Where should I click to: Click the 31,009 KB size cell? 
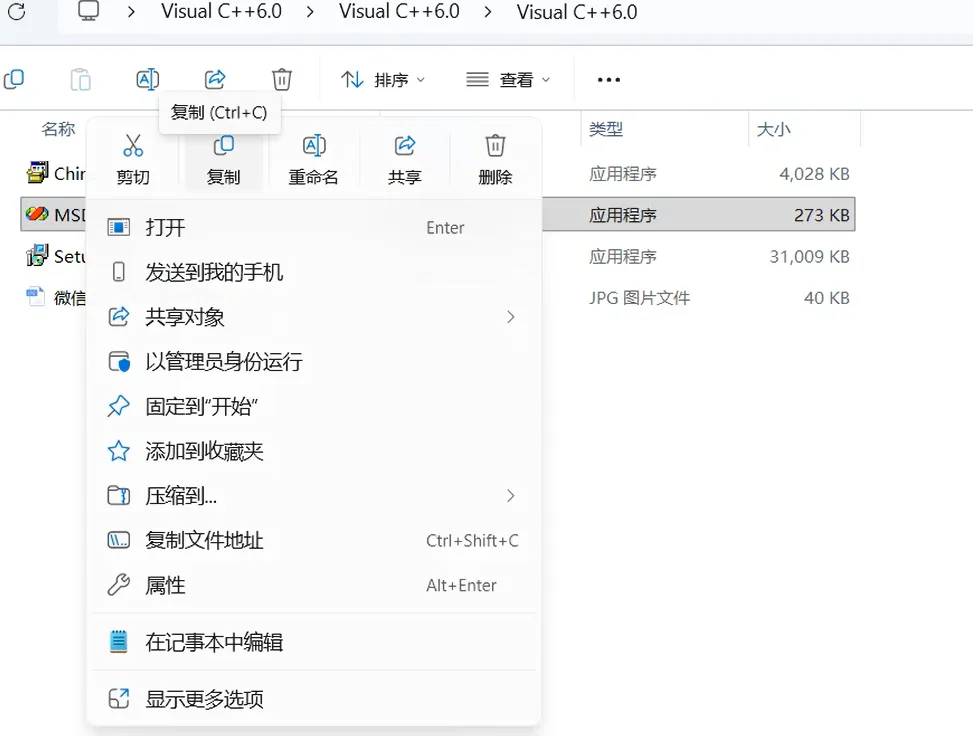click(810, 257)
